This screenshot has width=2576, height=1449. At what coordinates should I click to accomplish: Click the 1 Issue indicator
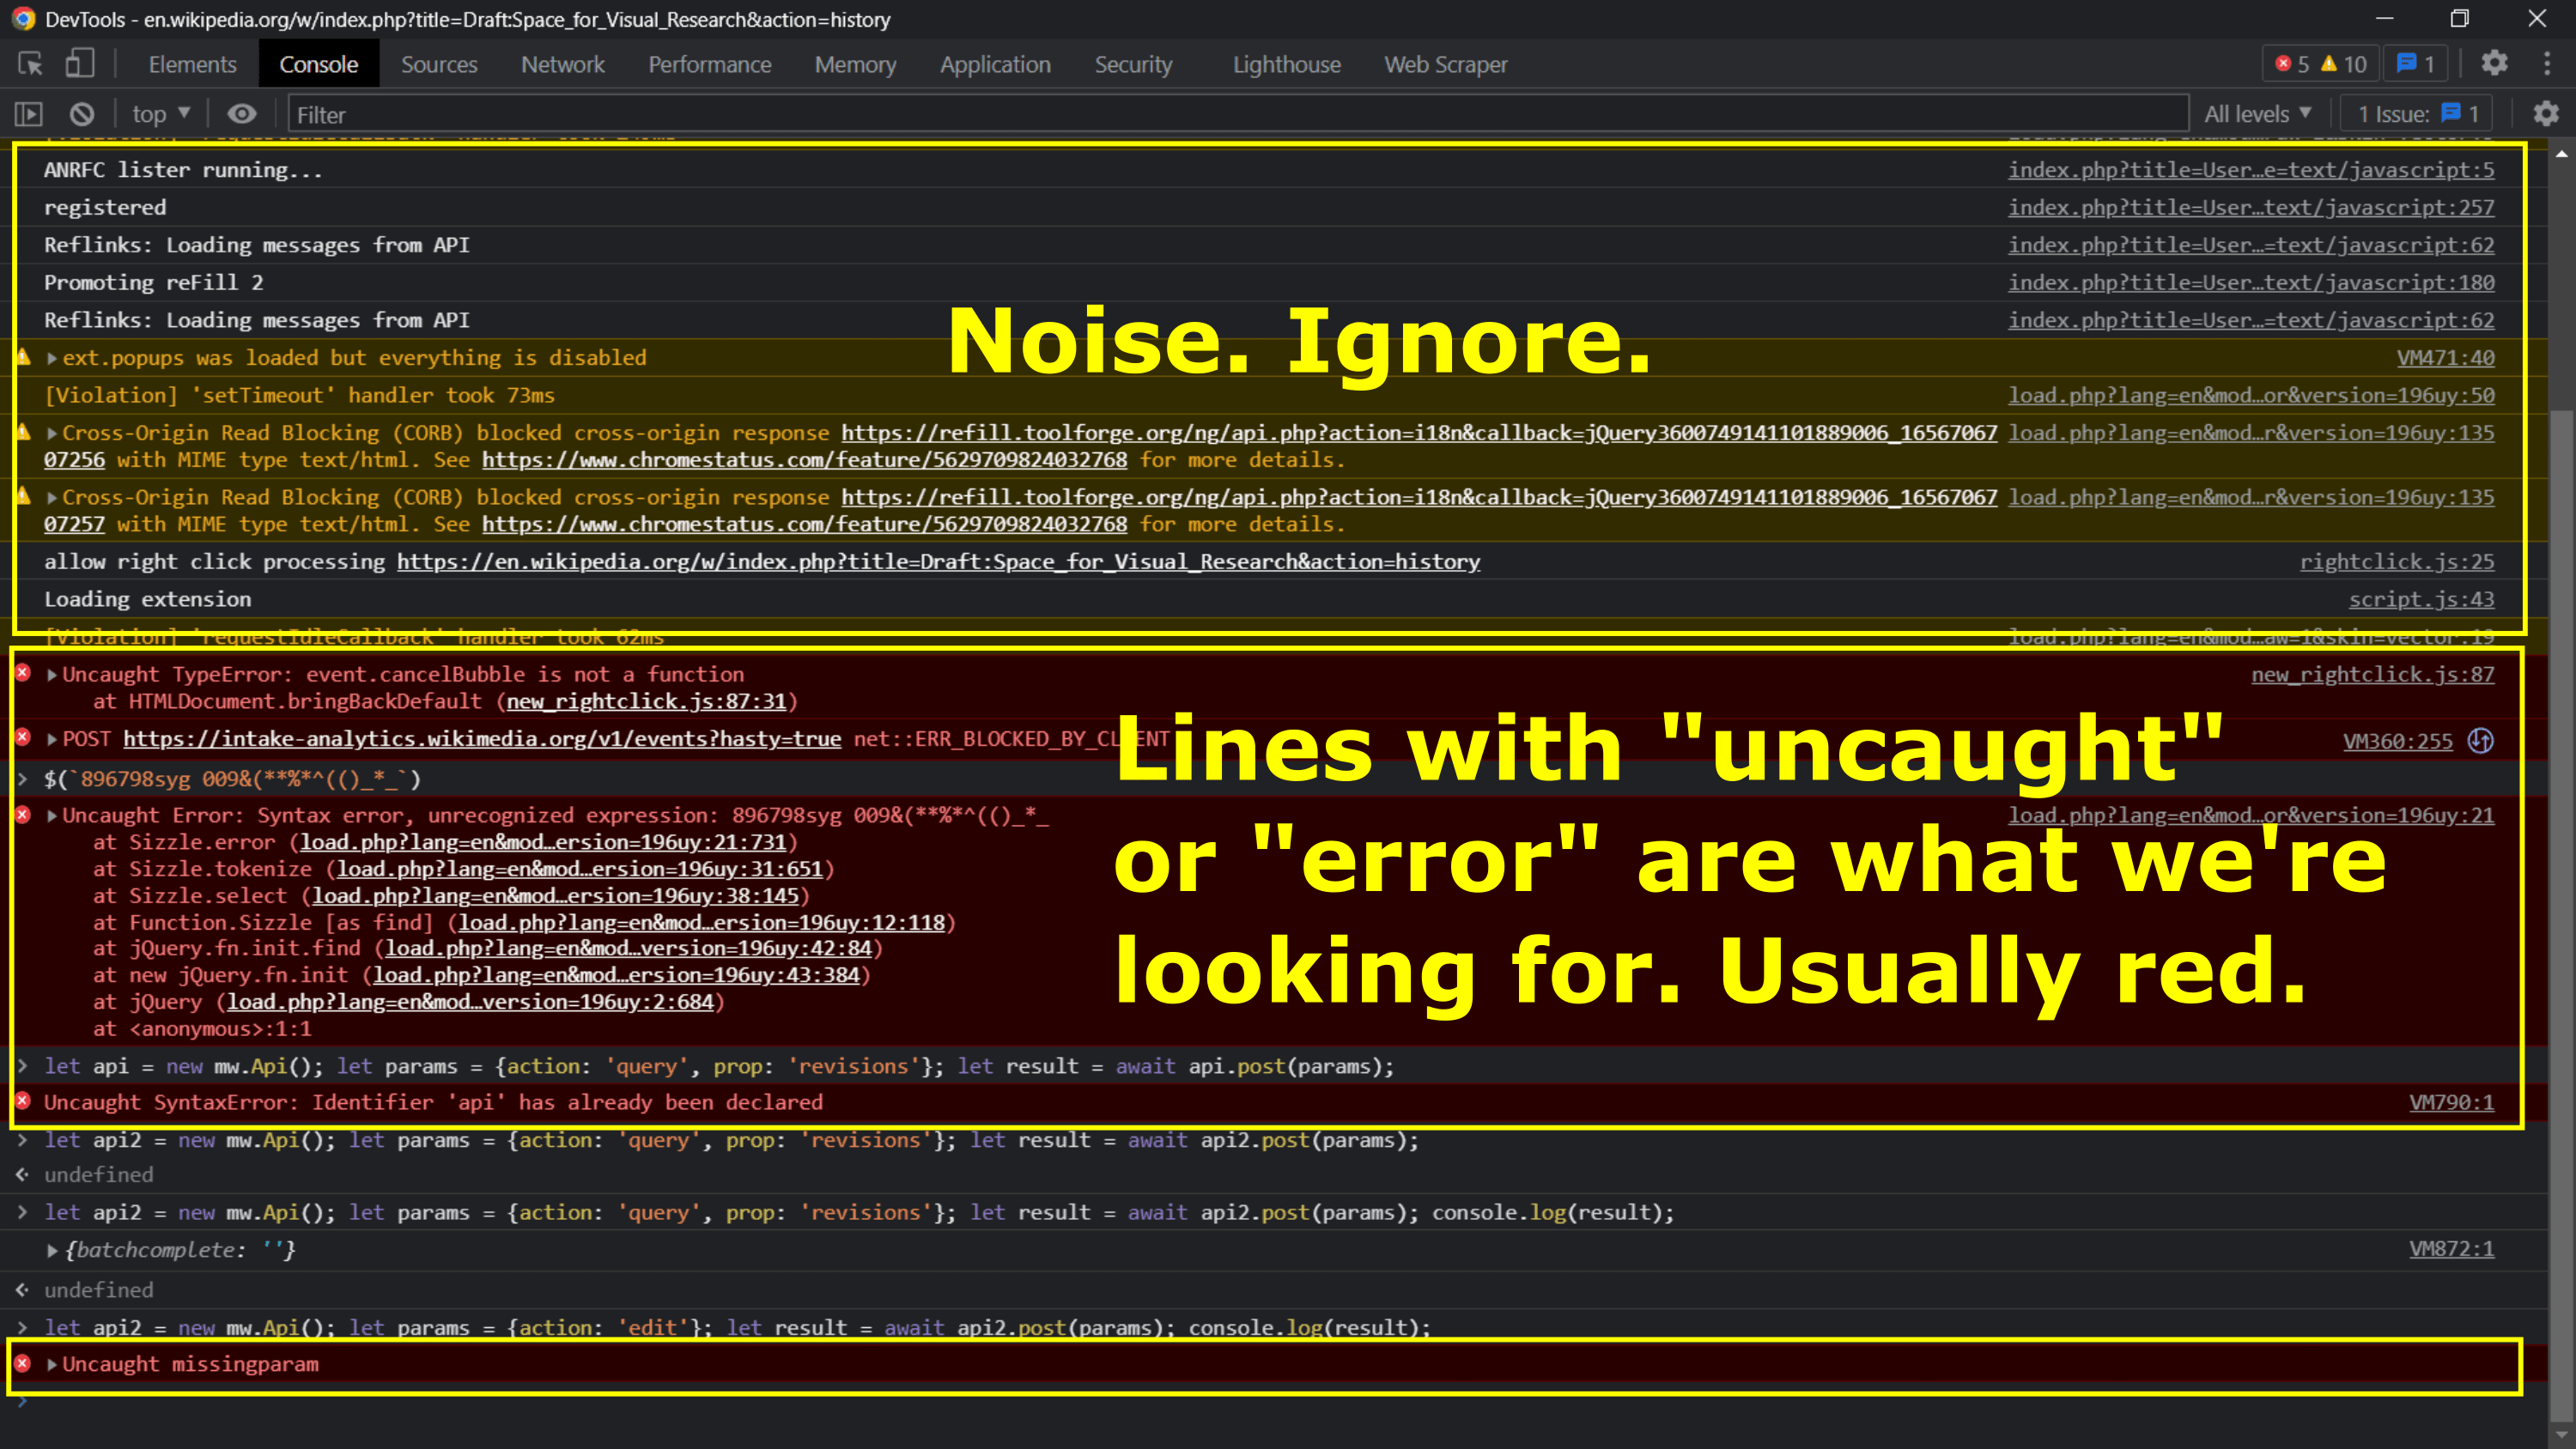click(2417, 114)
